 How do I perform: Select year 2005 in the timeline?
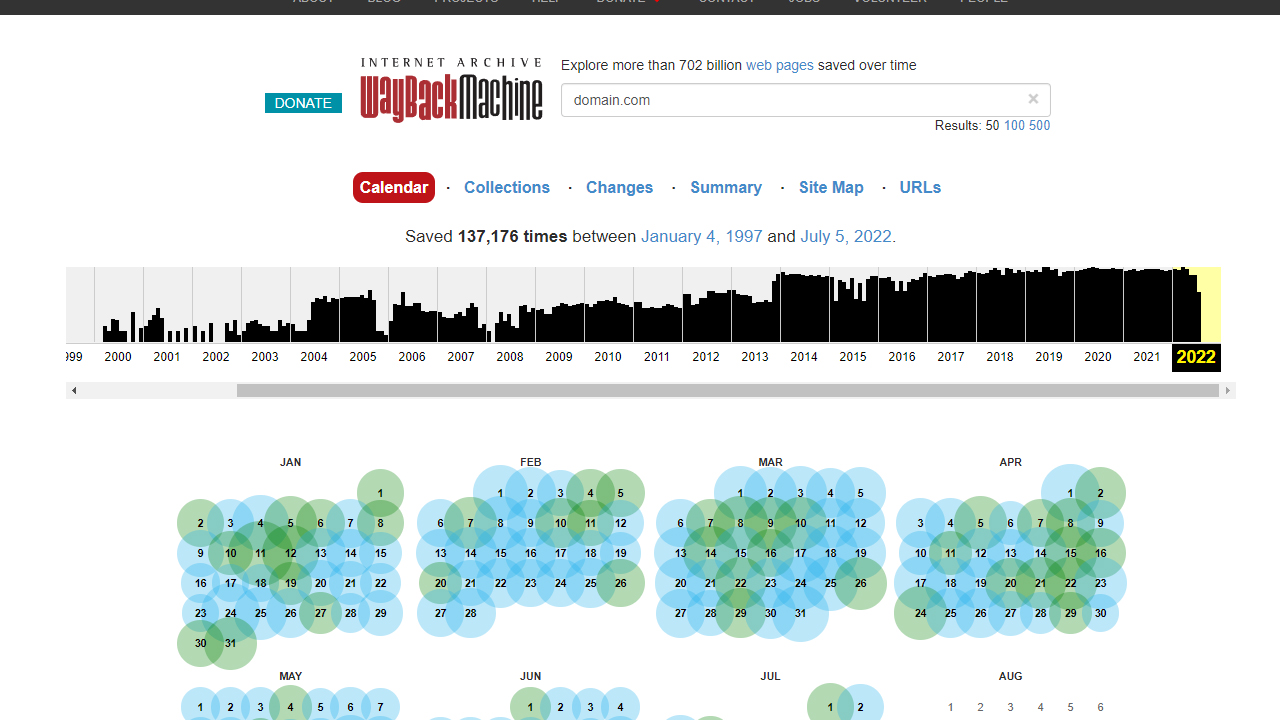363,357
